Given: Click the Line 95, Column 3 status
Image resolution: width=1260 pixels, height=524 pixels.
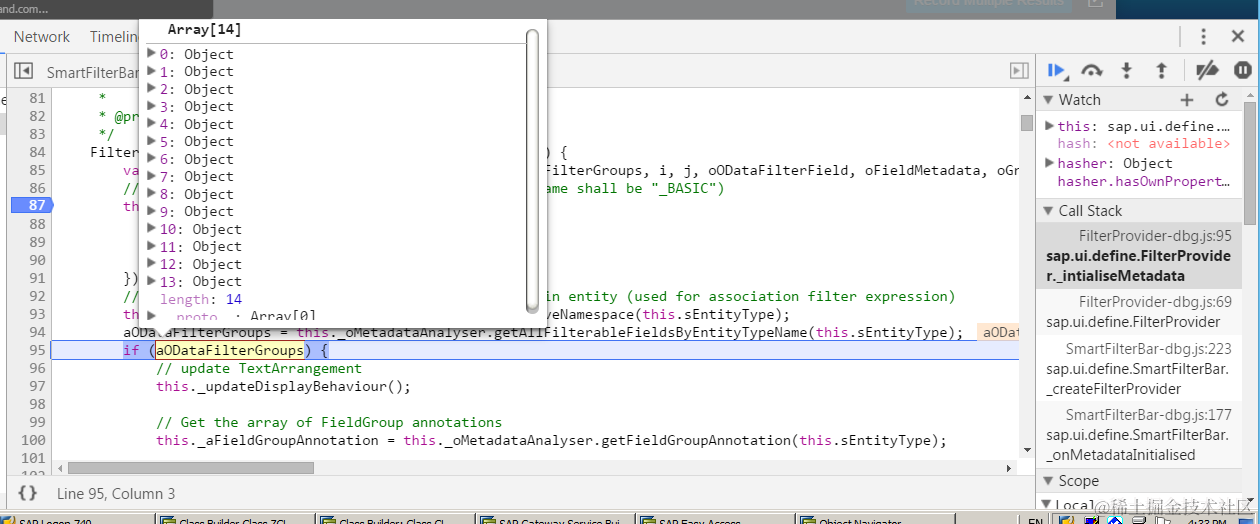Looking at the screenshot, I should [116, 493].
